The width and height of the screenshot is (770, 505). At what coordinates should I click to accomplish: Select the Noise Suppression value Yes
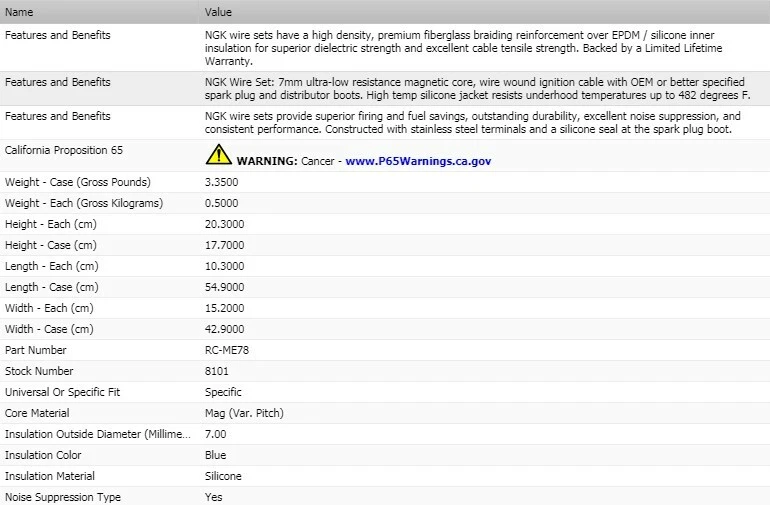point(214,497)
